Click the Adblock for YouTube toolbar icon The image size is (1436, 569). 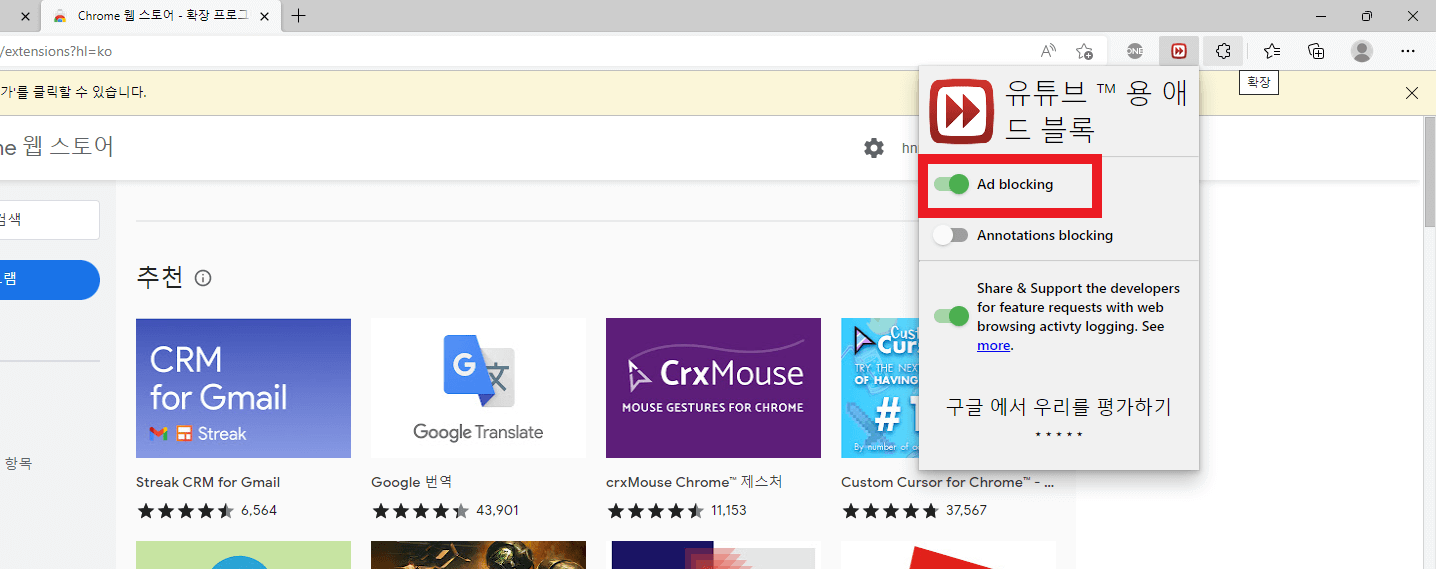point(1179,51)
